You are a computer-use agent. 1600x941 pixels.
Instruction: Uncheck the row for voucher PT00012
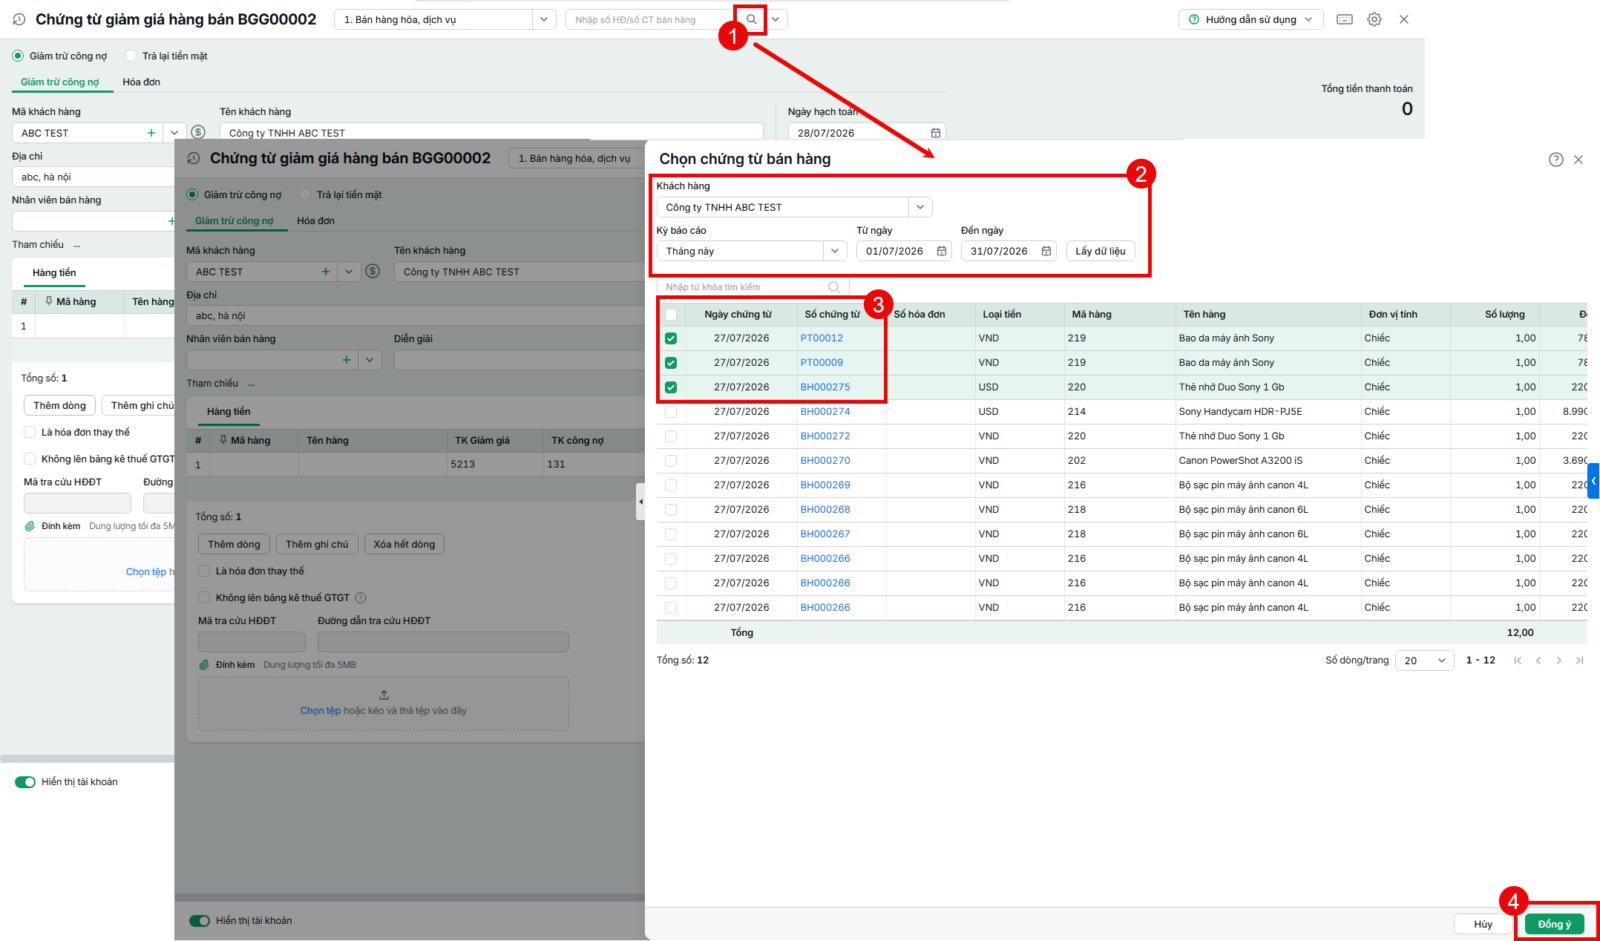pyautogui.click(x=671, y=339)
